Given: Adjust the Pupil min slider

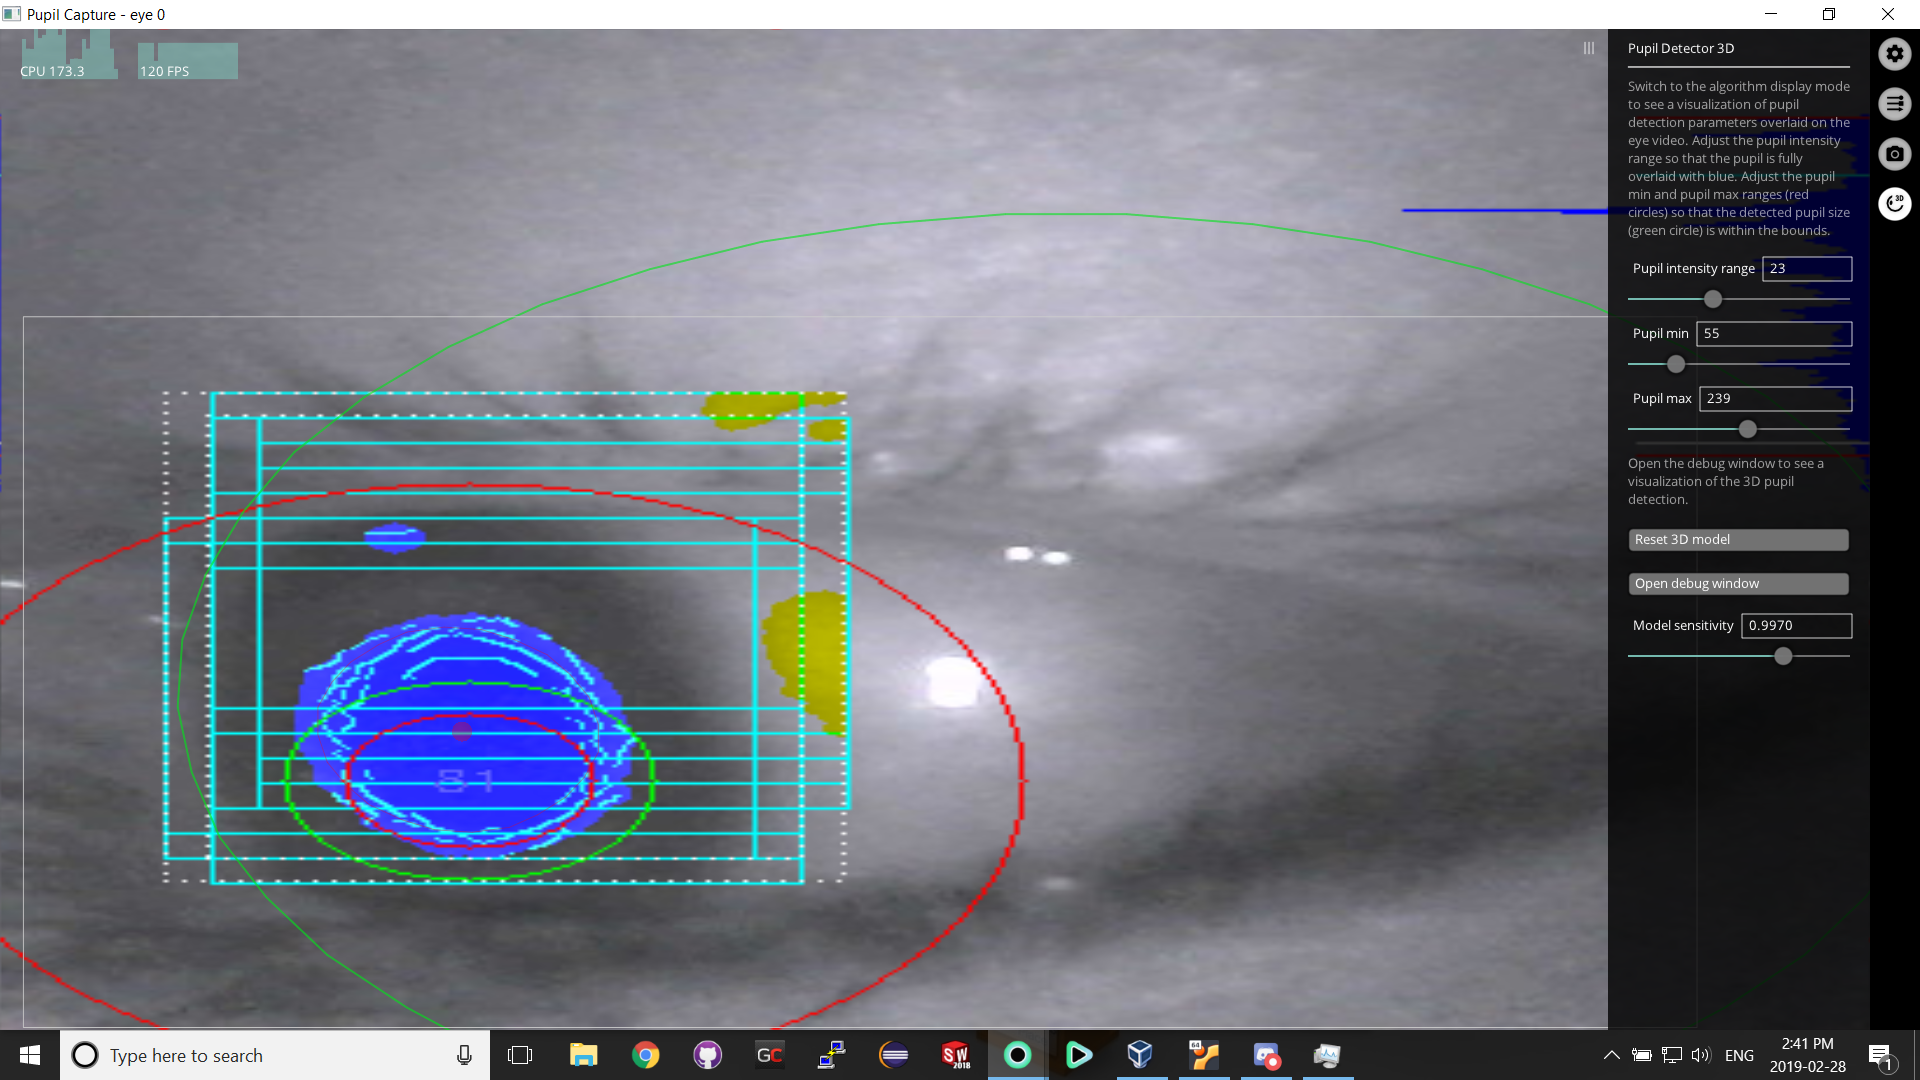Looking at the screenshot, I should tap(1676, 364).
